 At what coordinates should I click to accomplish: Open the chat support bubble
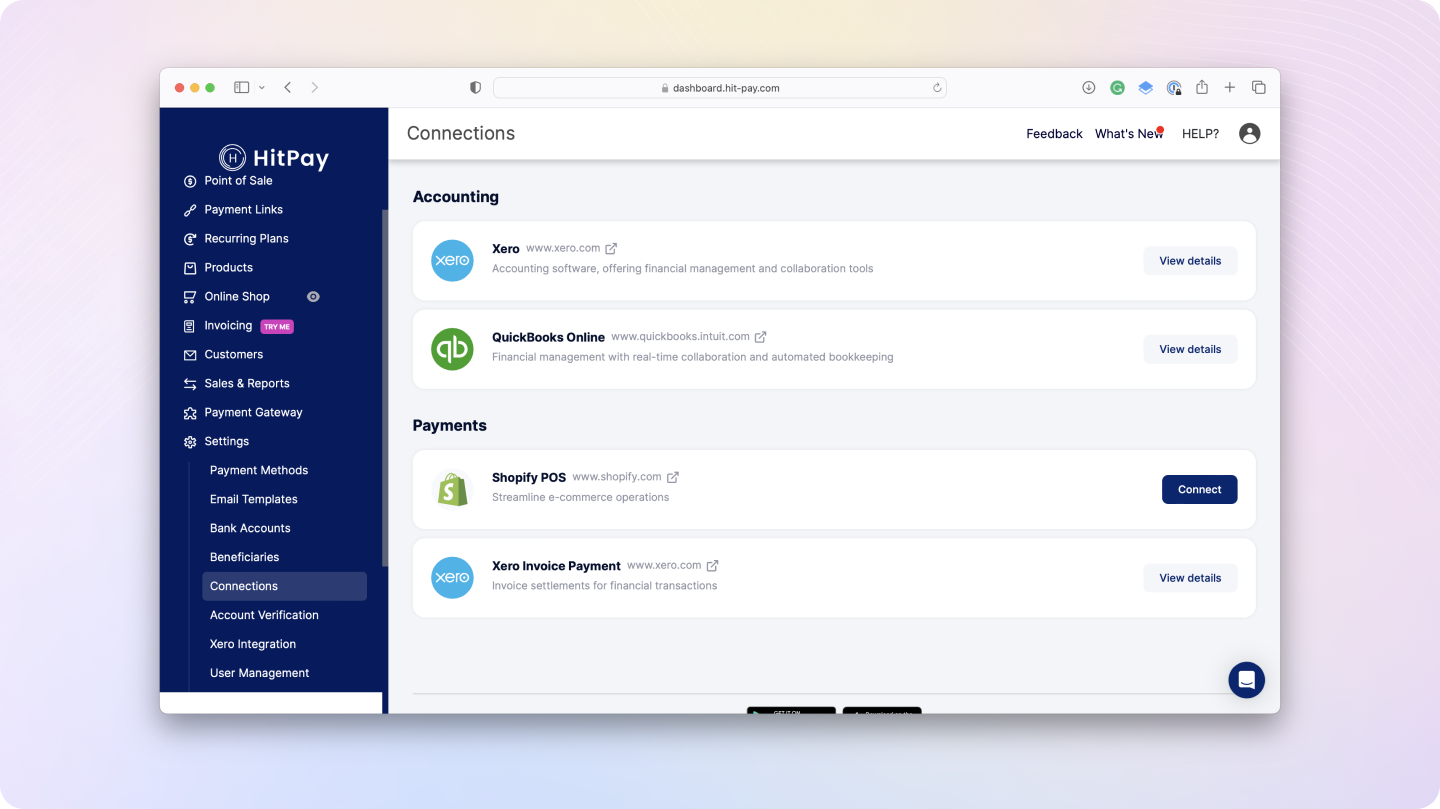(x=1246, y=680)
